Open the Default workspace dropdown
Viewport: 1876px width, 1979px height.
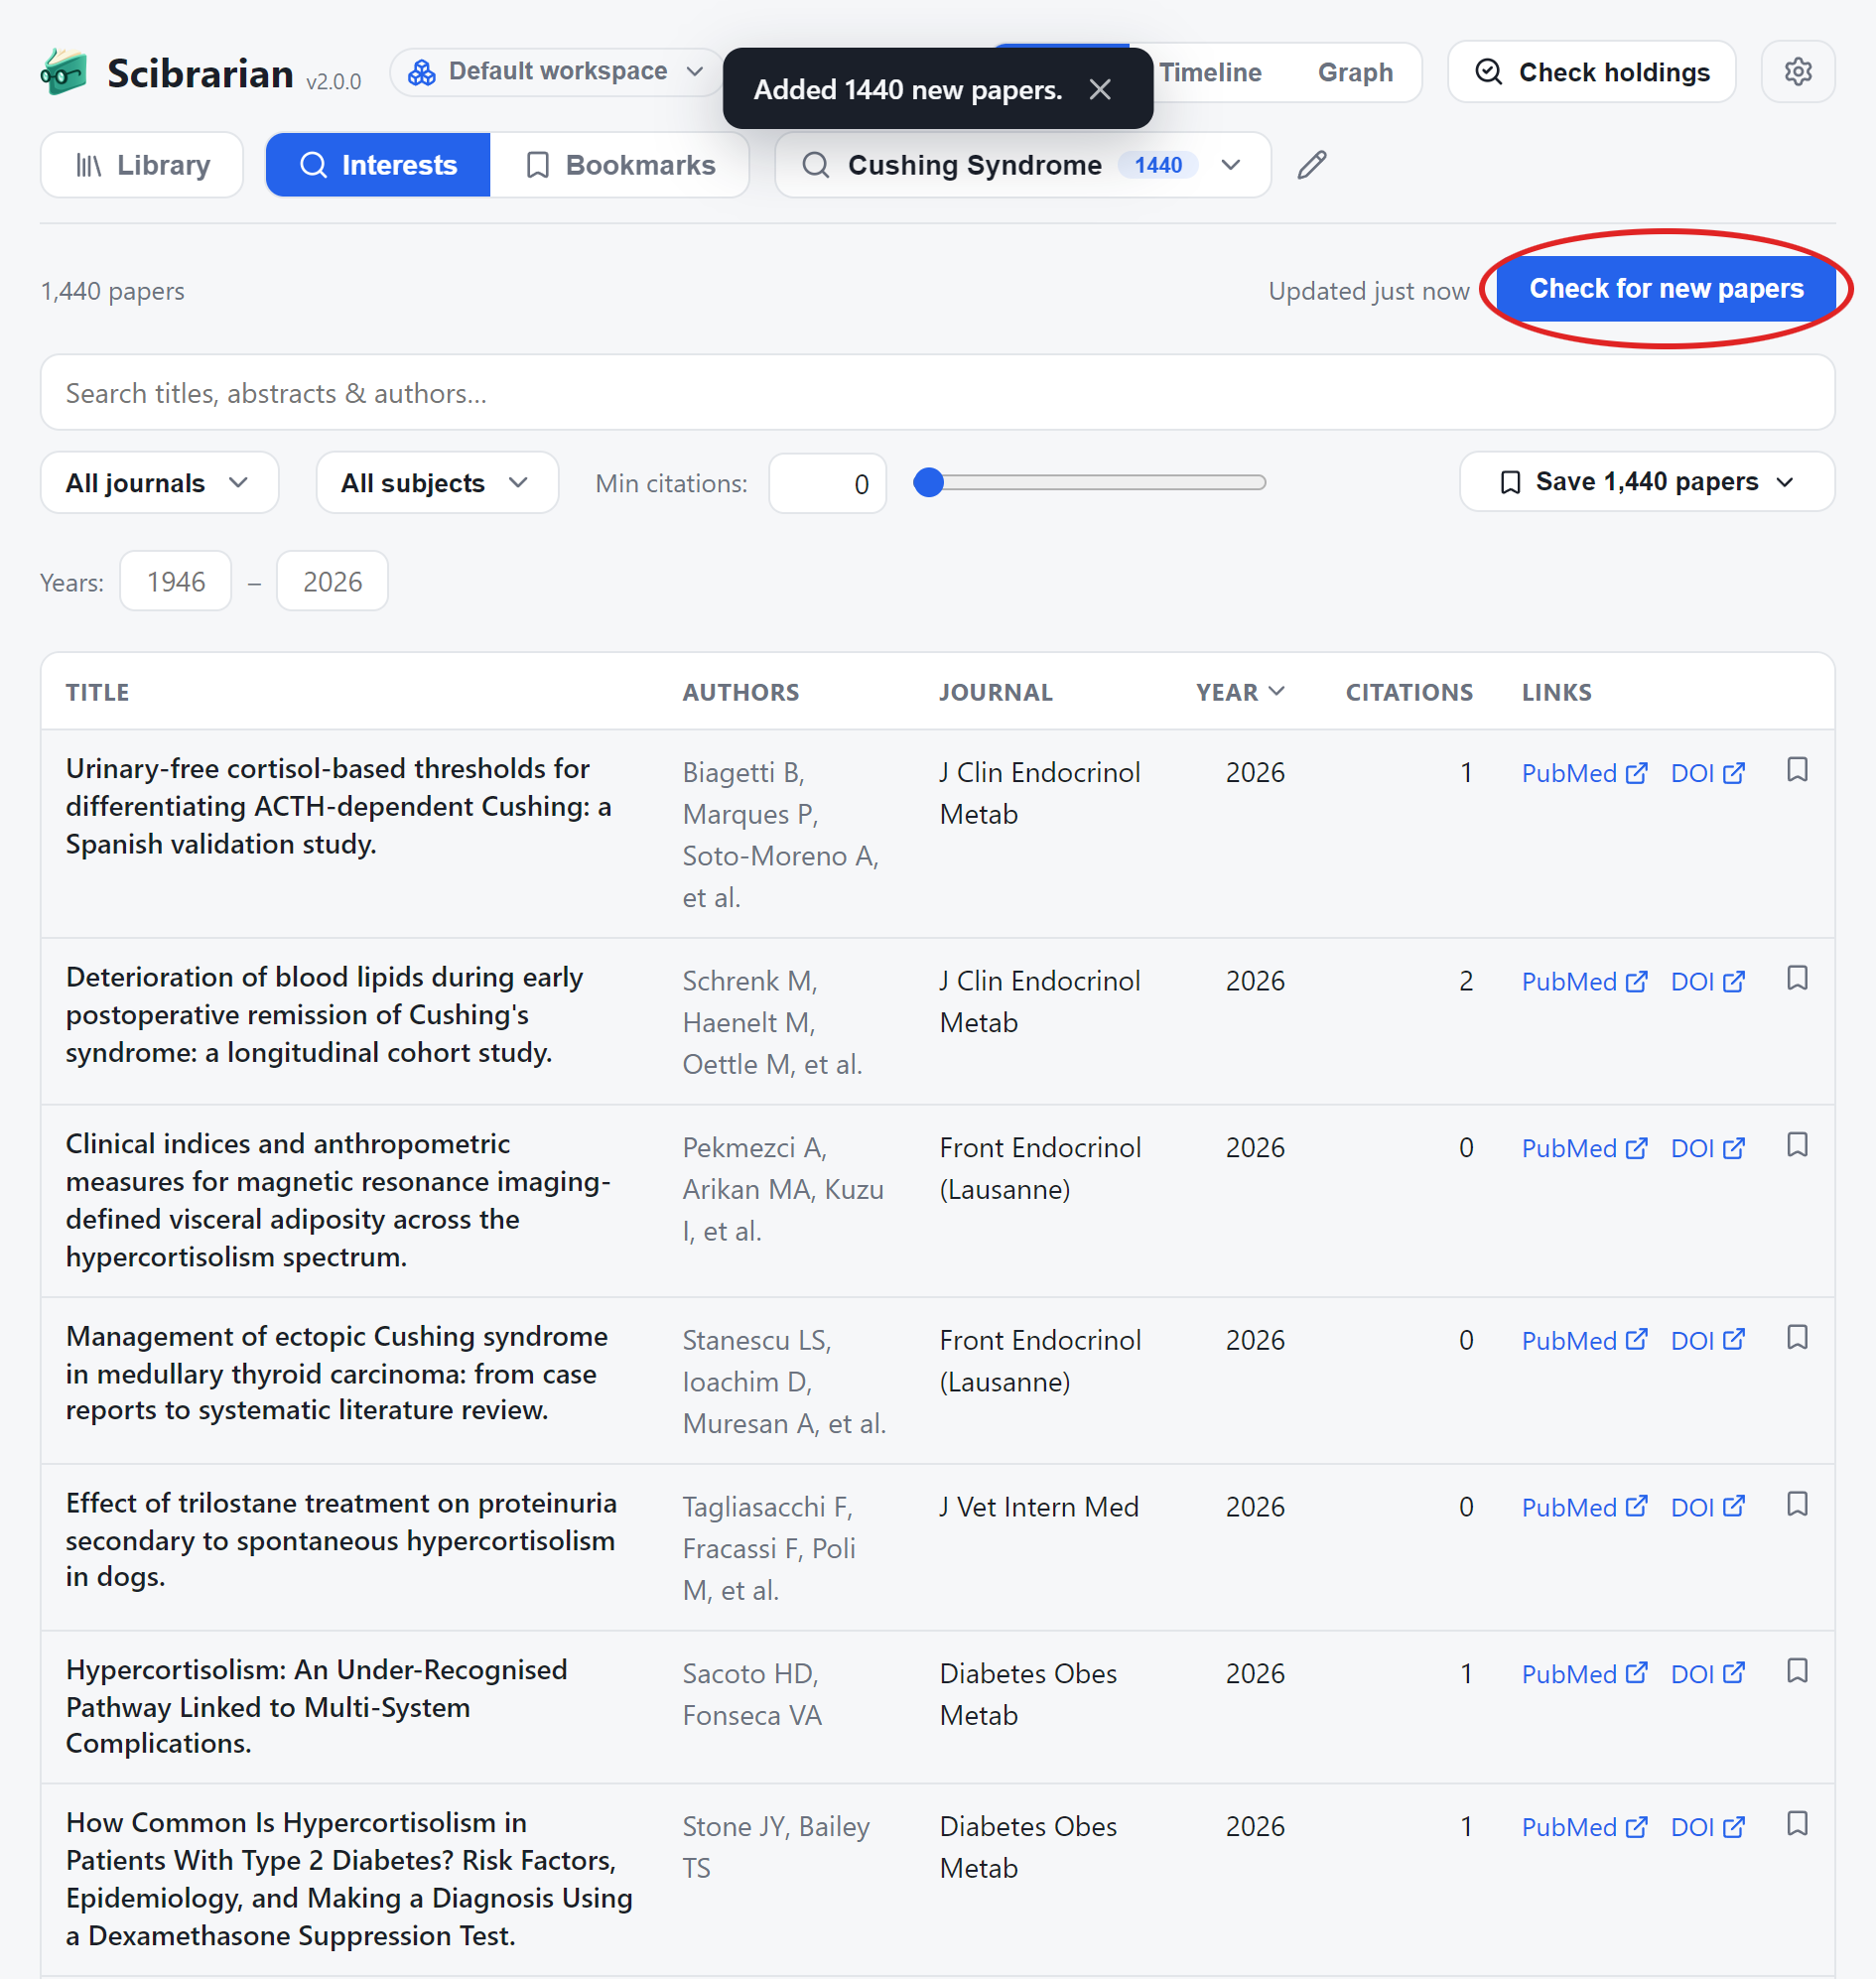tap(556, 72)
